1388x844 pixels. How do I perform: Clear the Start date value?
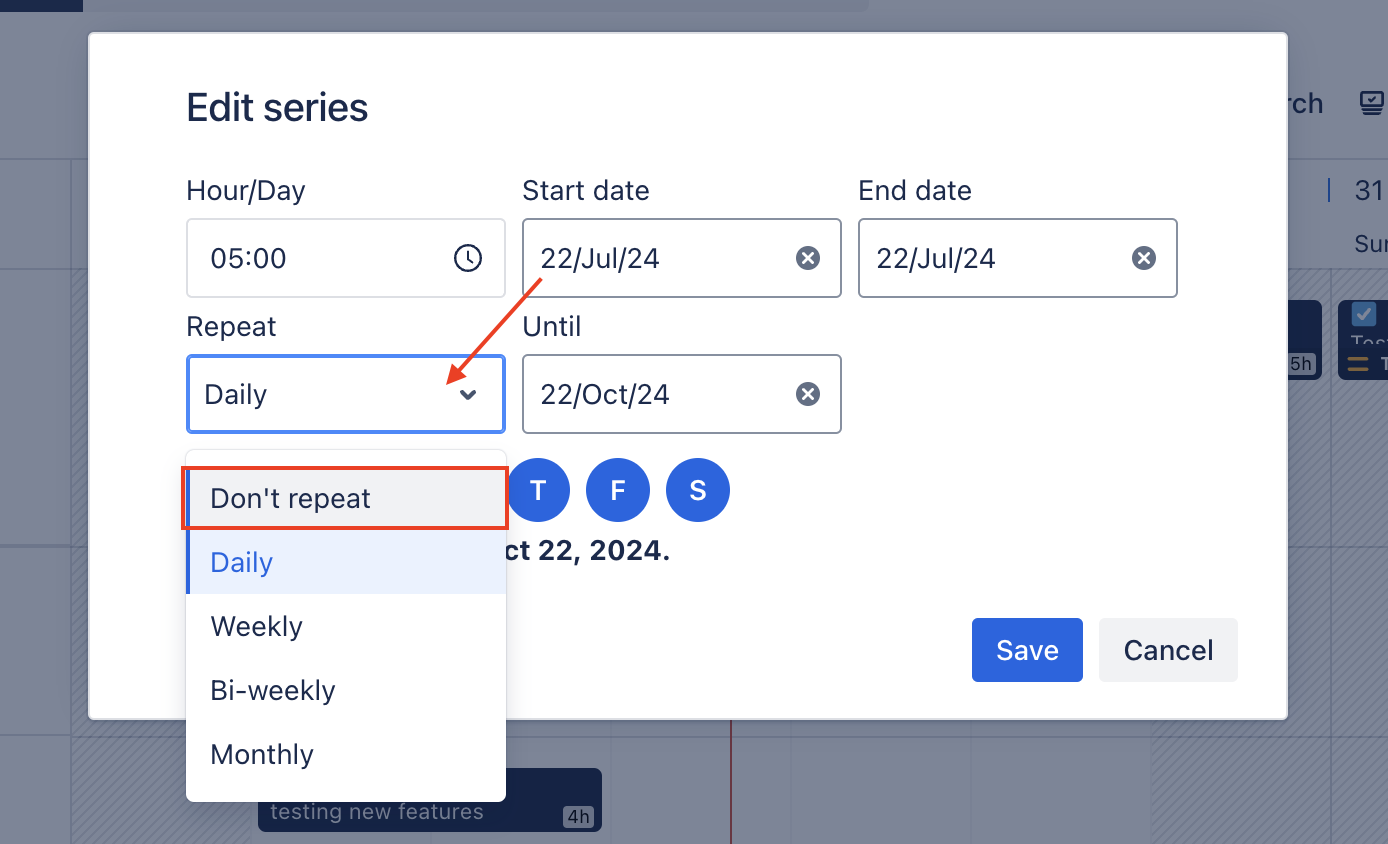[807, 258]
